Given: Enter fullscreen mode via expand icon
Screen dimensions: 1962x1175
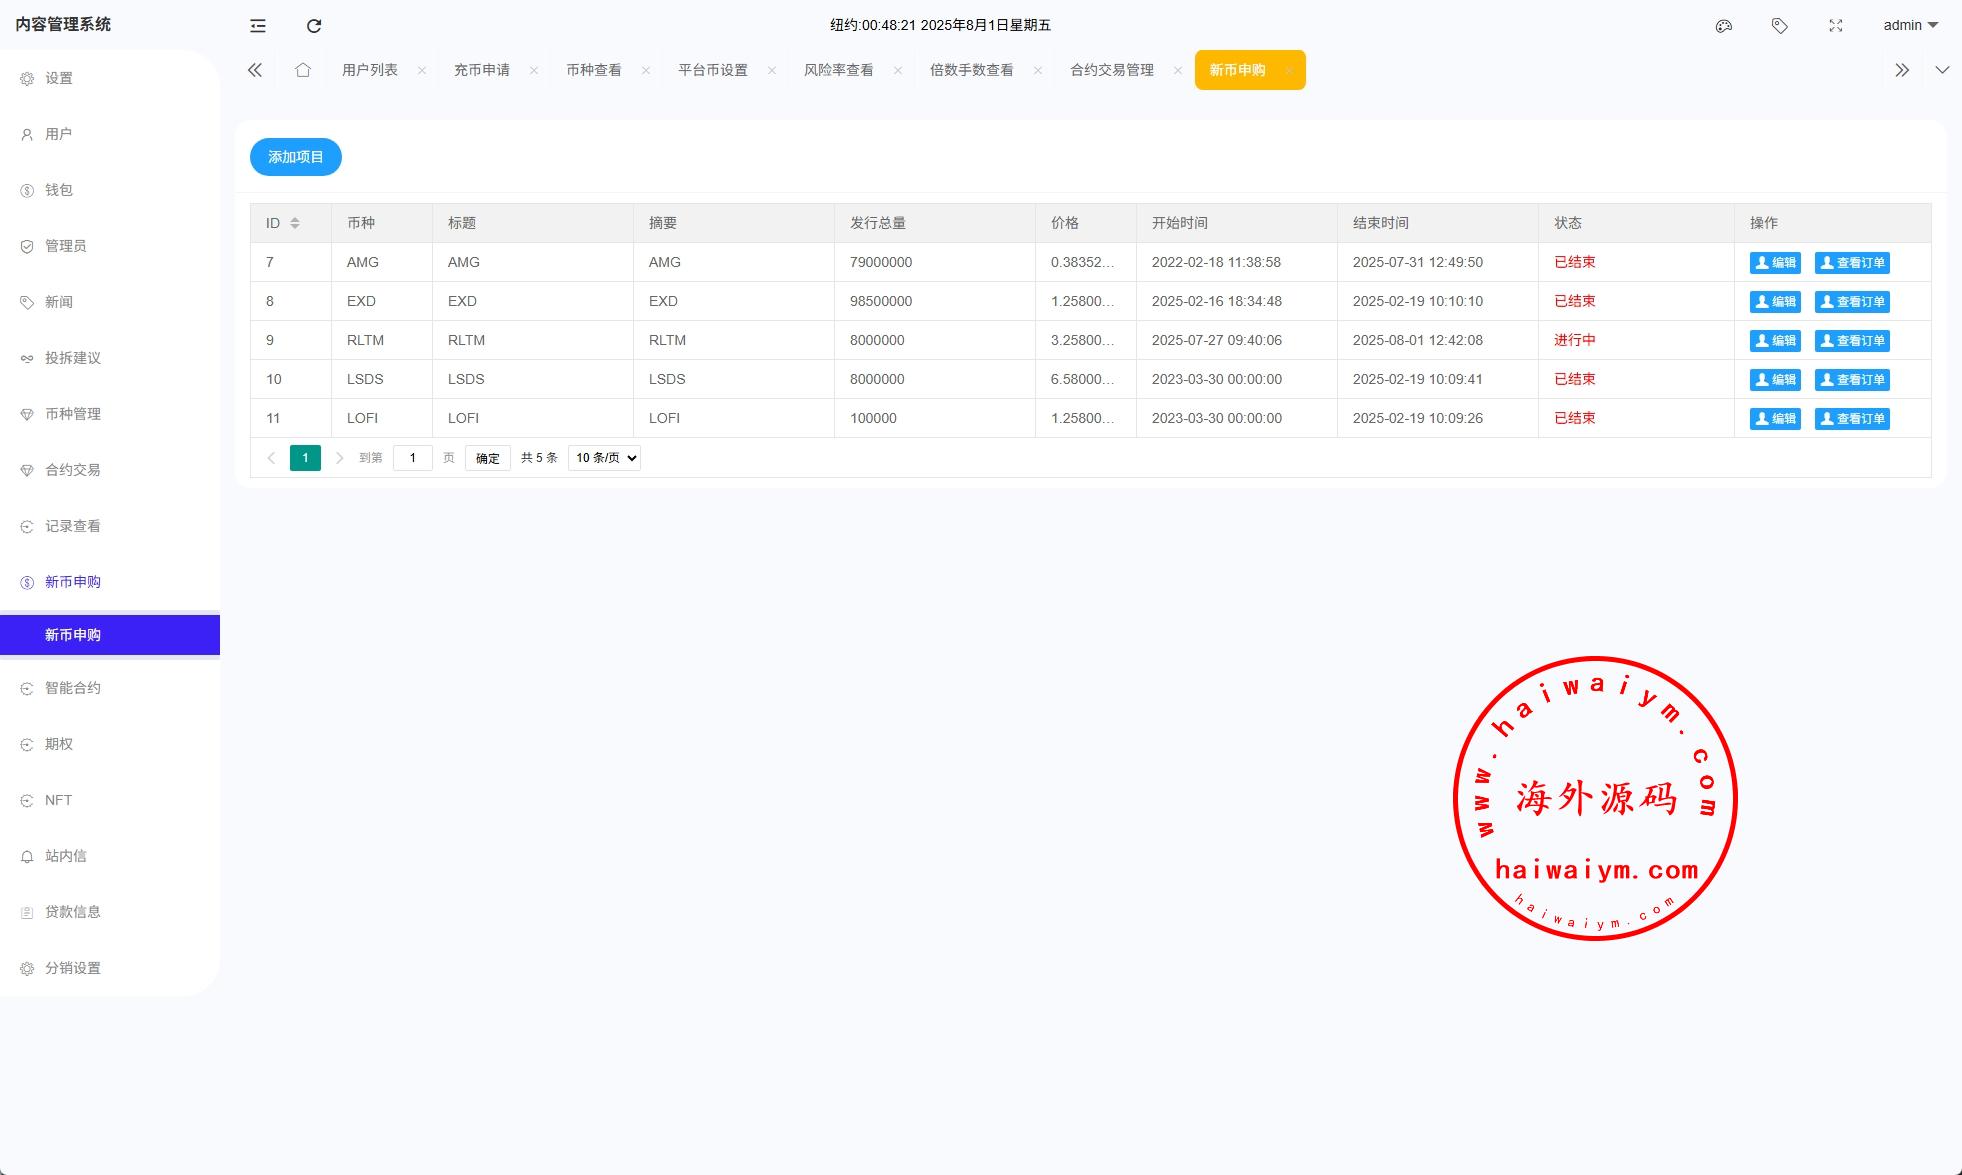Looking at the screenshot, I should point(1835,26).
